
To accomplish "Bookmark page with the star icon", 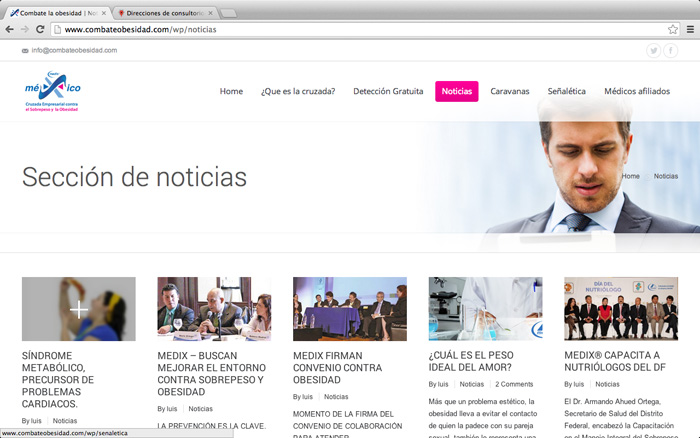I will [x=673, y=29].
